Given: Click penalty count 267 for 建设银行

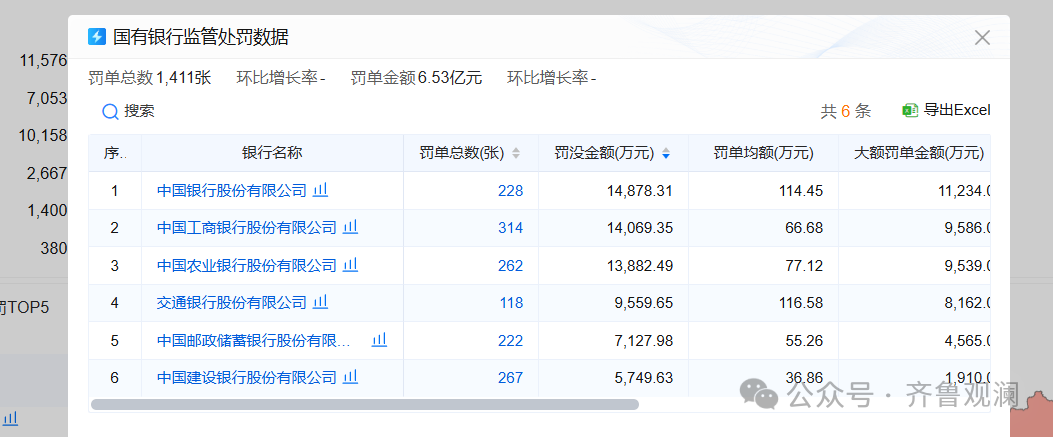Looking at the screenshot, I should [510, 377].
